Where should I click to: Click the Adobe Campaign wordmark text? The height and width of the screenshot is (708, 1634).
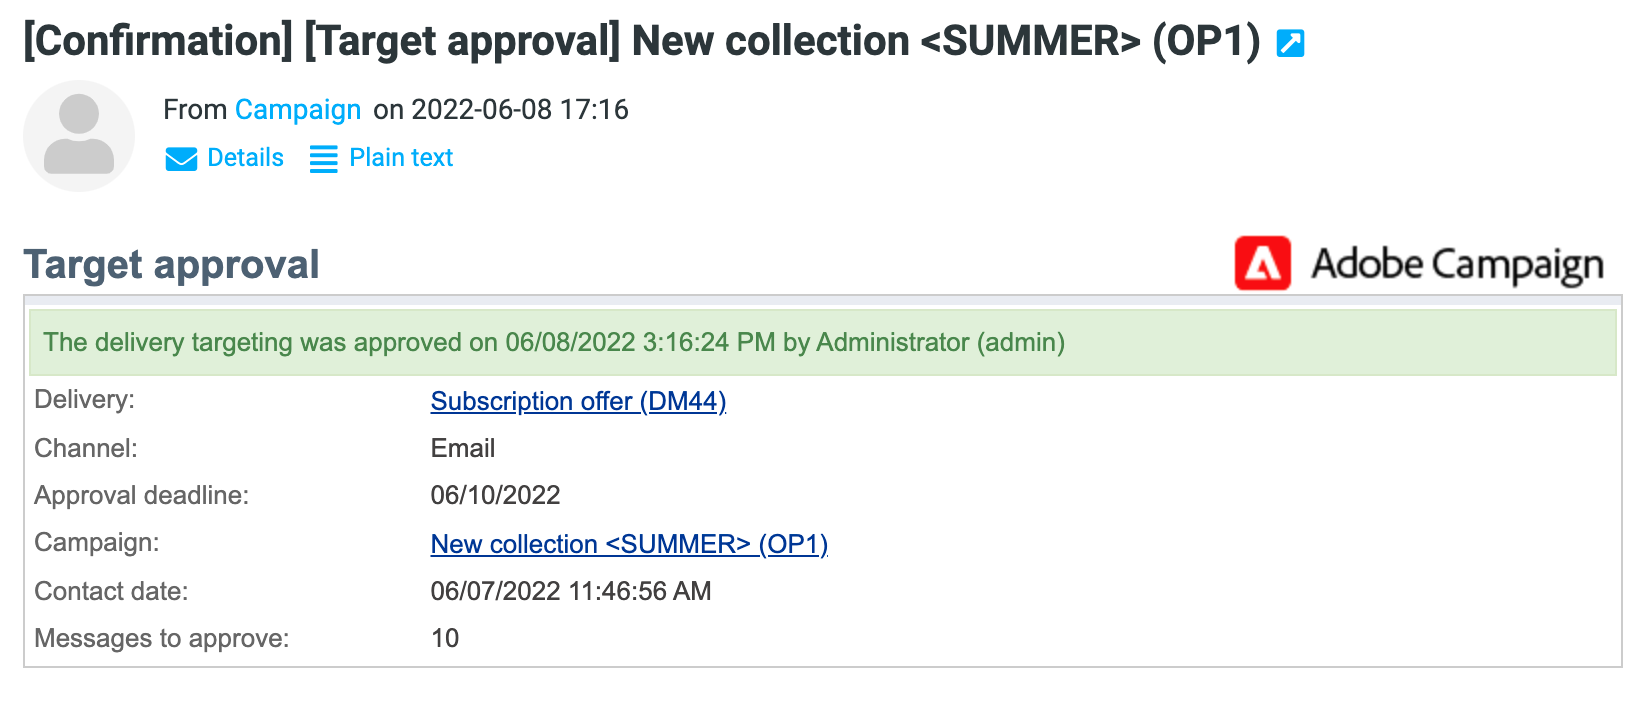tap(1457, 266)
